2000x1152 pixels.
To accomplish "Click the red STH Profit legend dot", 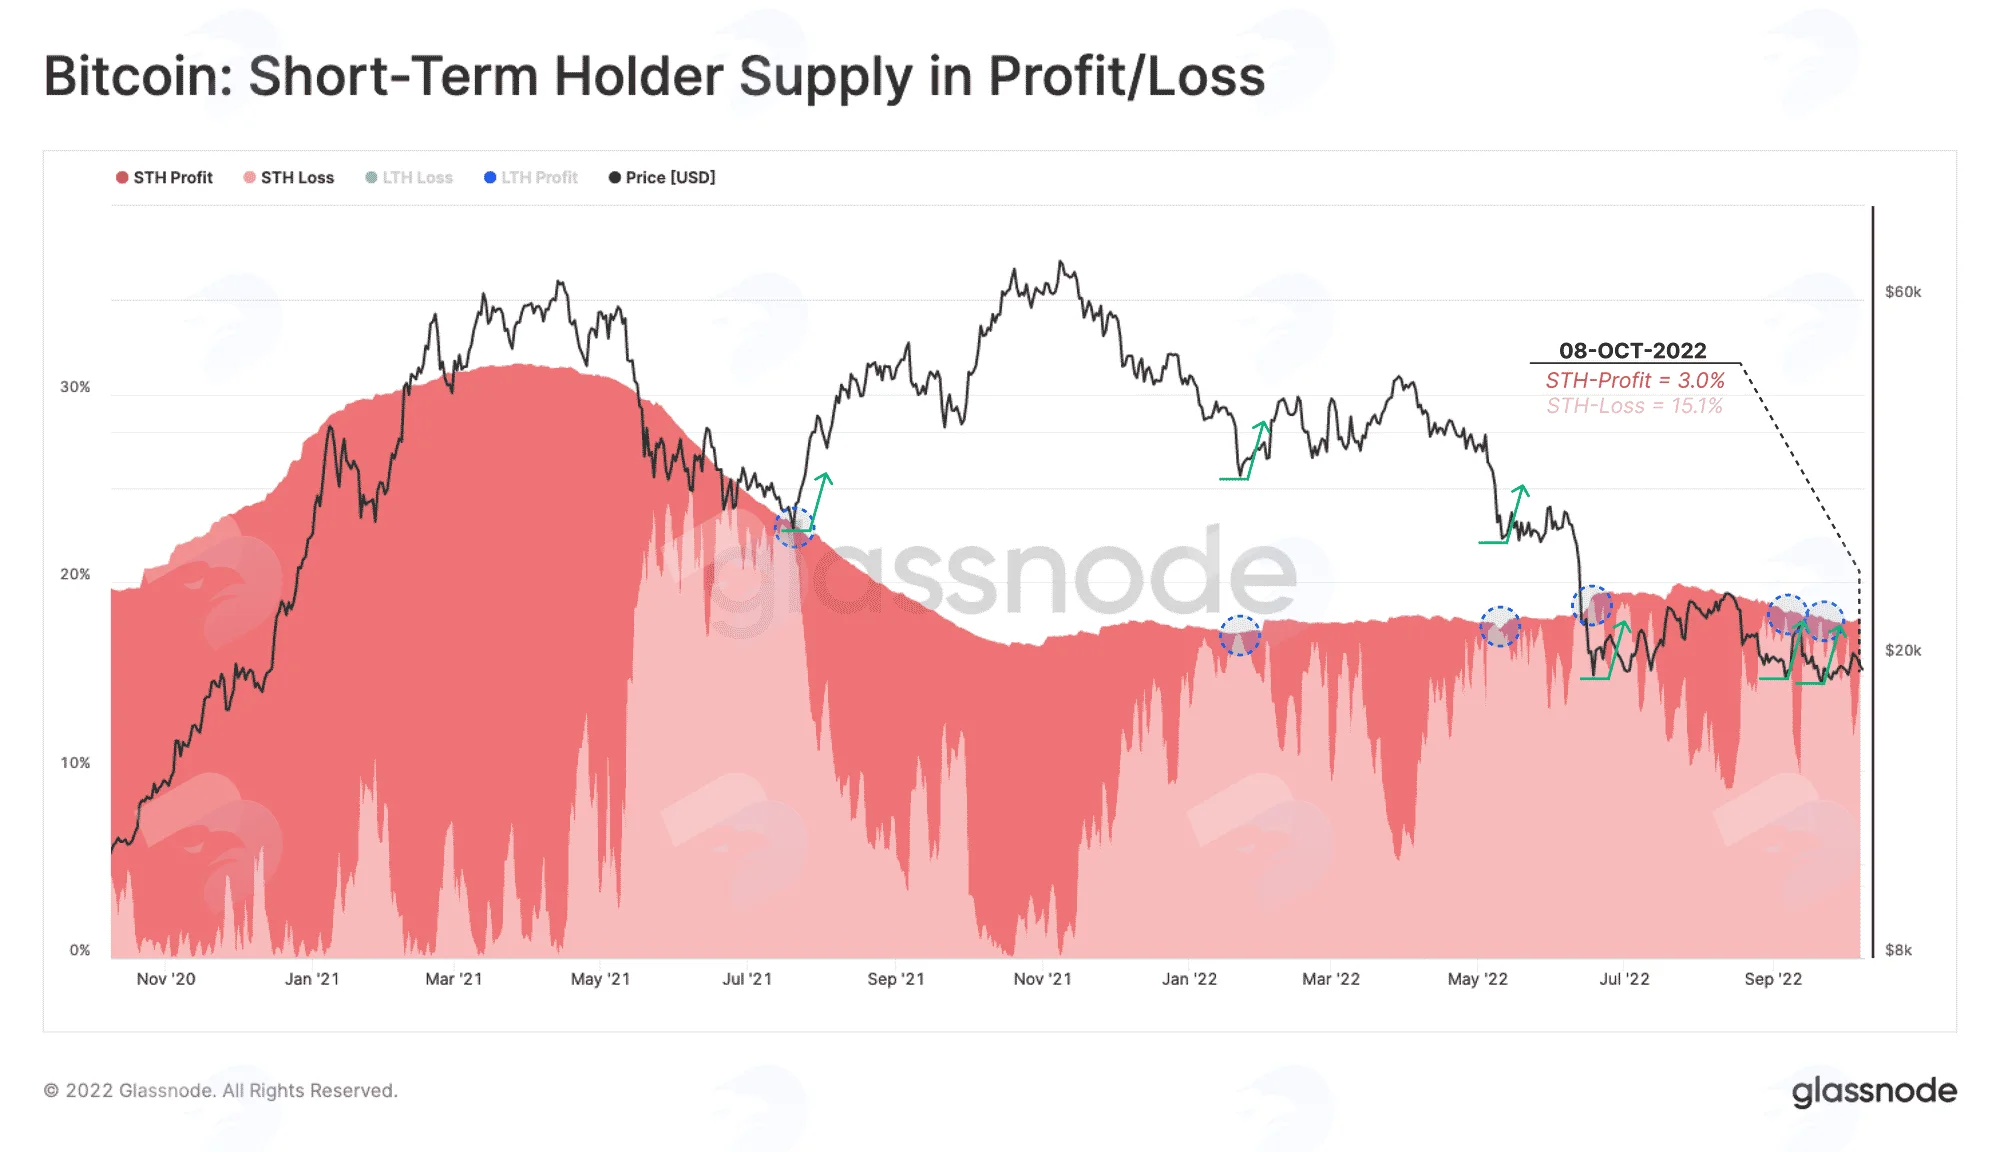I will click(122, 177).
